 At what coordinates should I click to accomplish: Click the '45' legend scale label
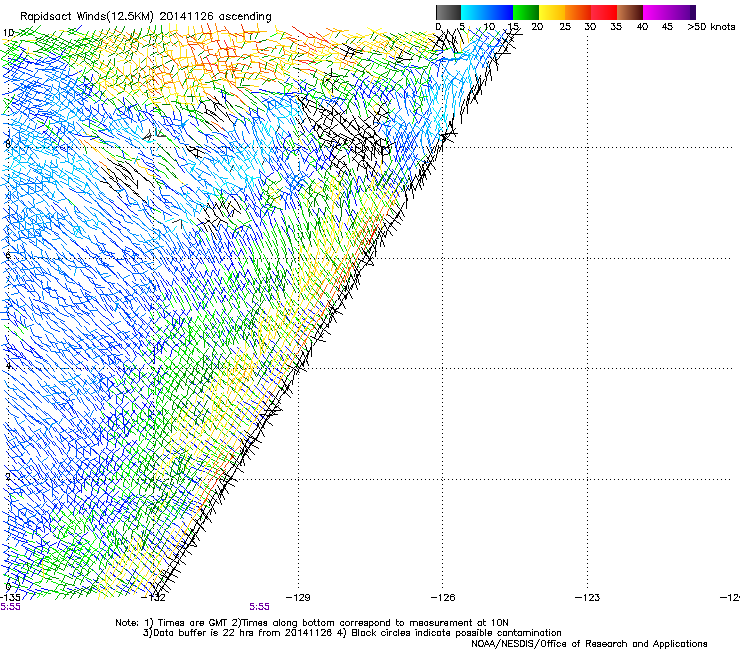pyautogui.click(x=667, y=27)
